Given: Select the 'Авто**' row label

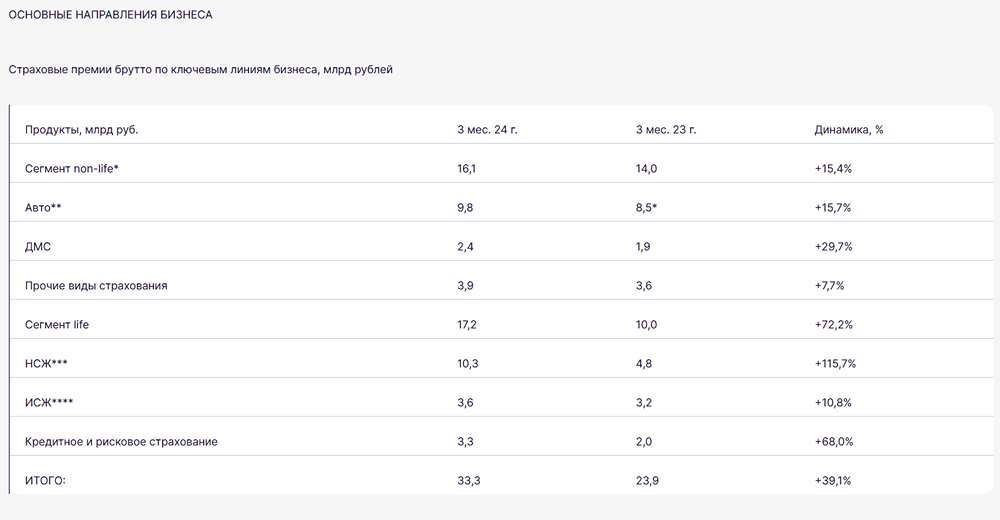Looking at the screenshot, I should pyautogui.click(x=44, y=208).
